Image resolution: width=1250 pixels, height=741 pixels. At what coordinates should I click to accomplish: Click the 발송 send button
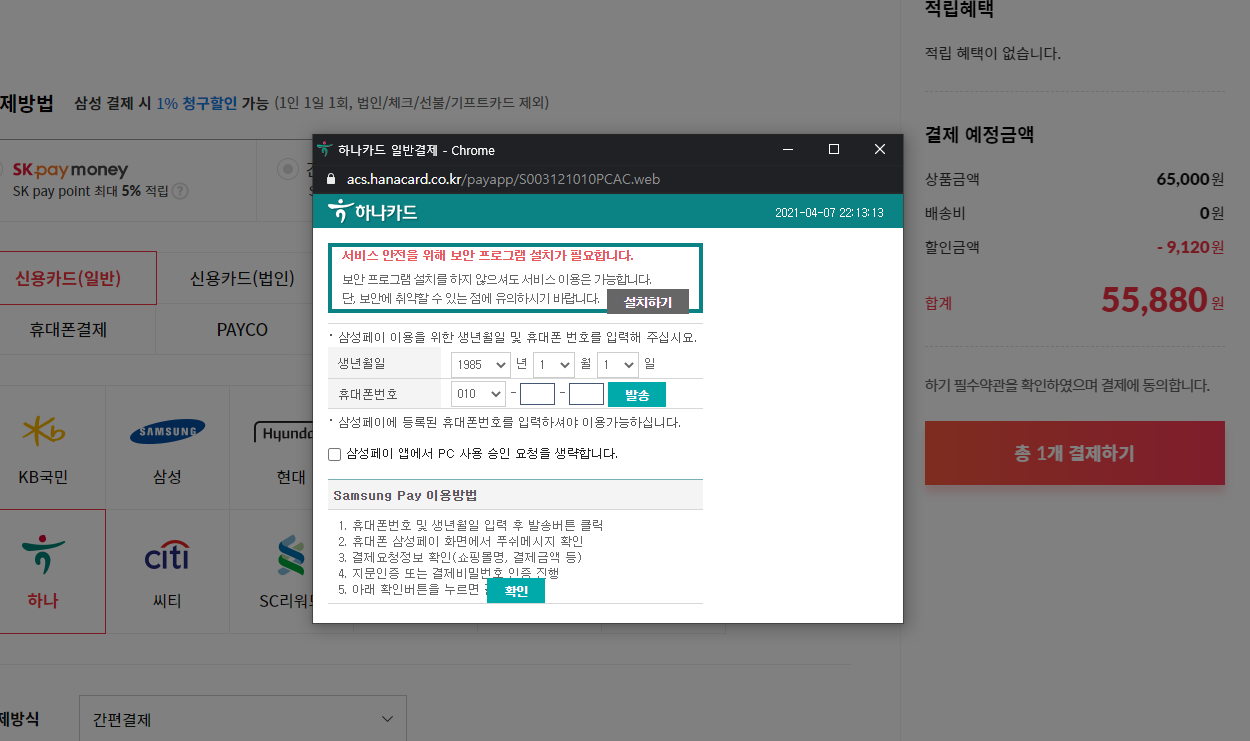(x=637, y=395)
